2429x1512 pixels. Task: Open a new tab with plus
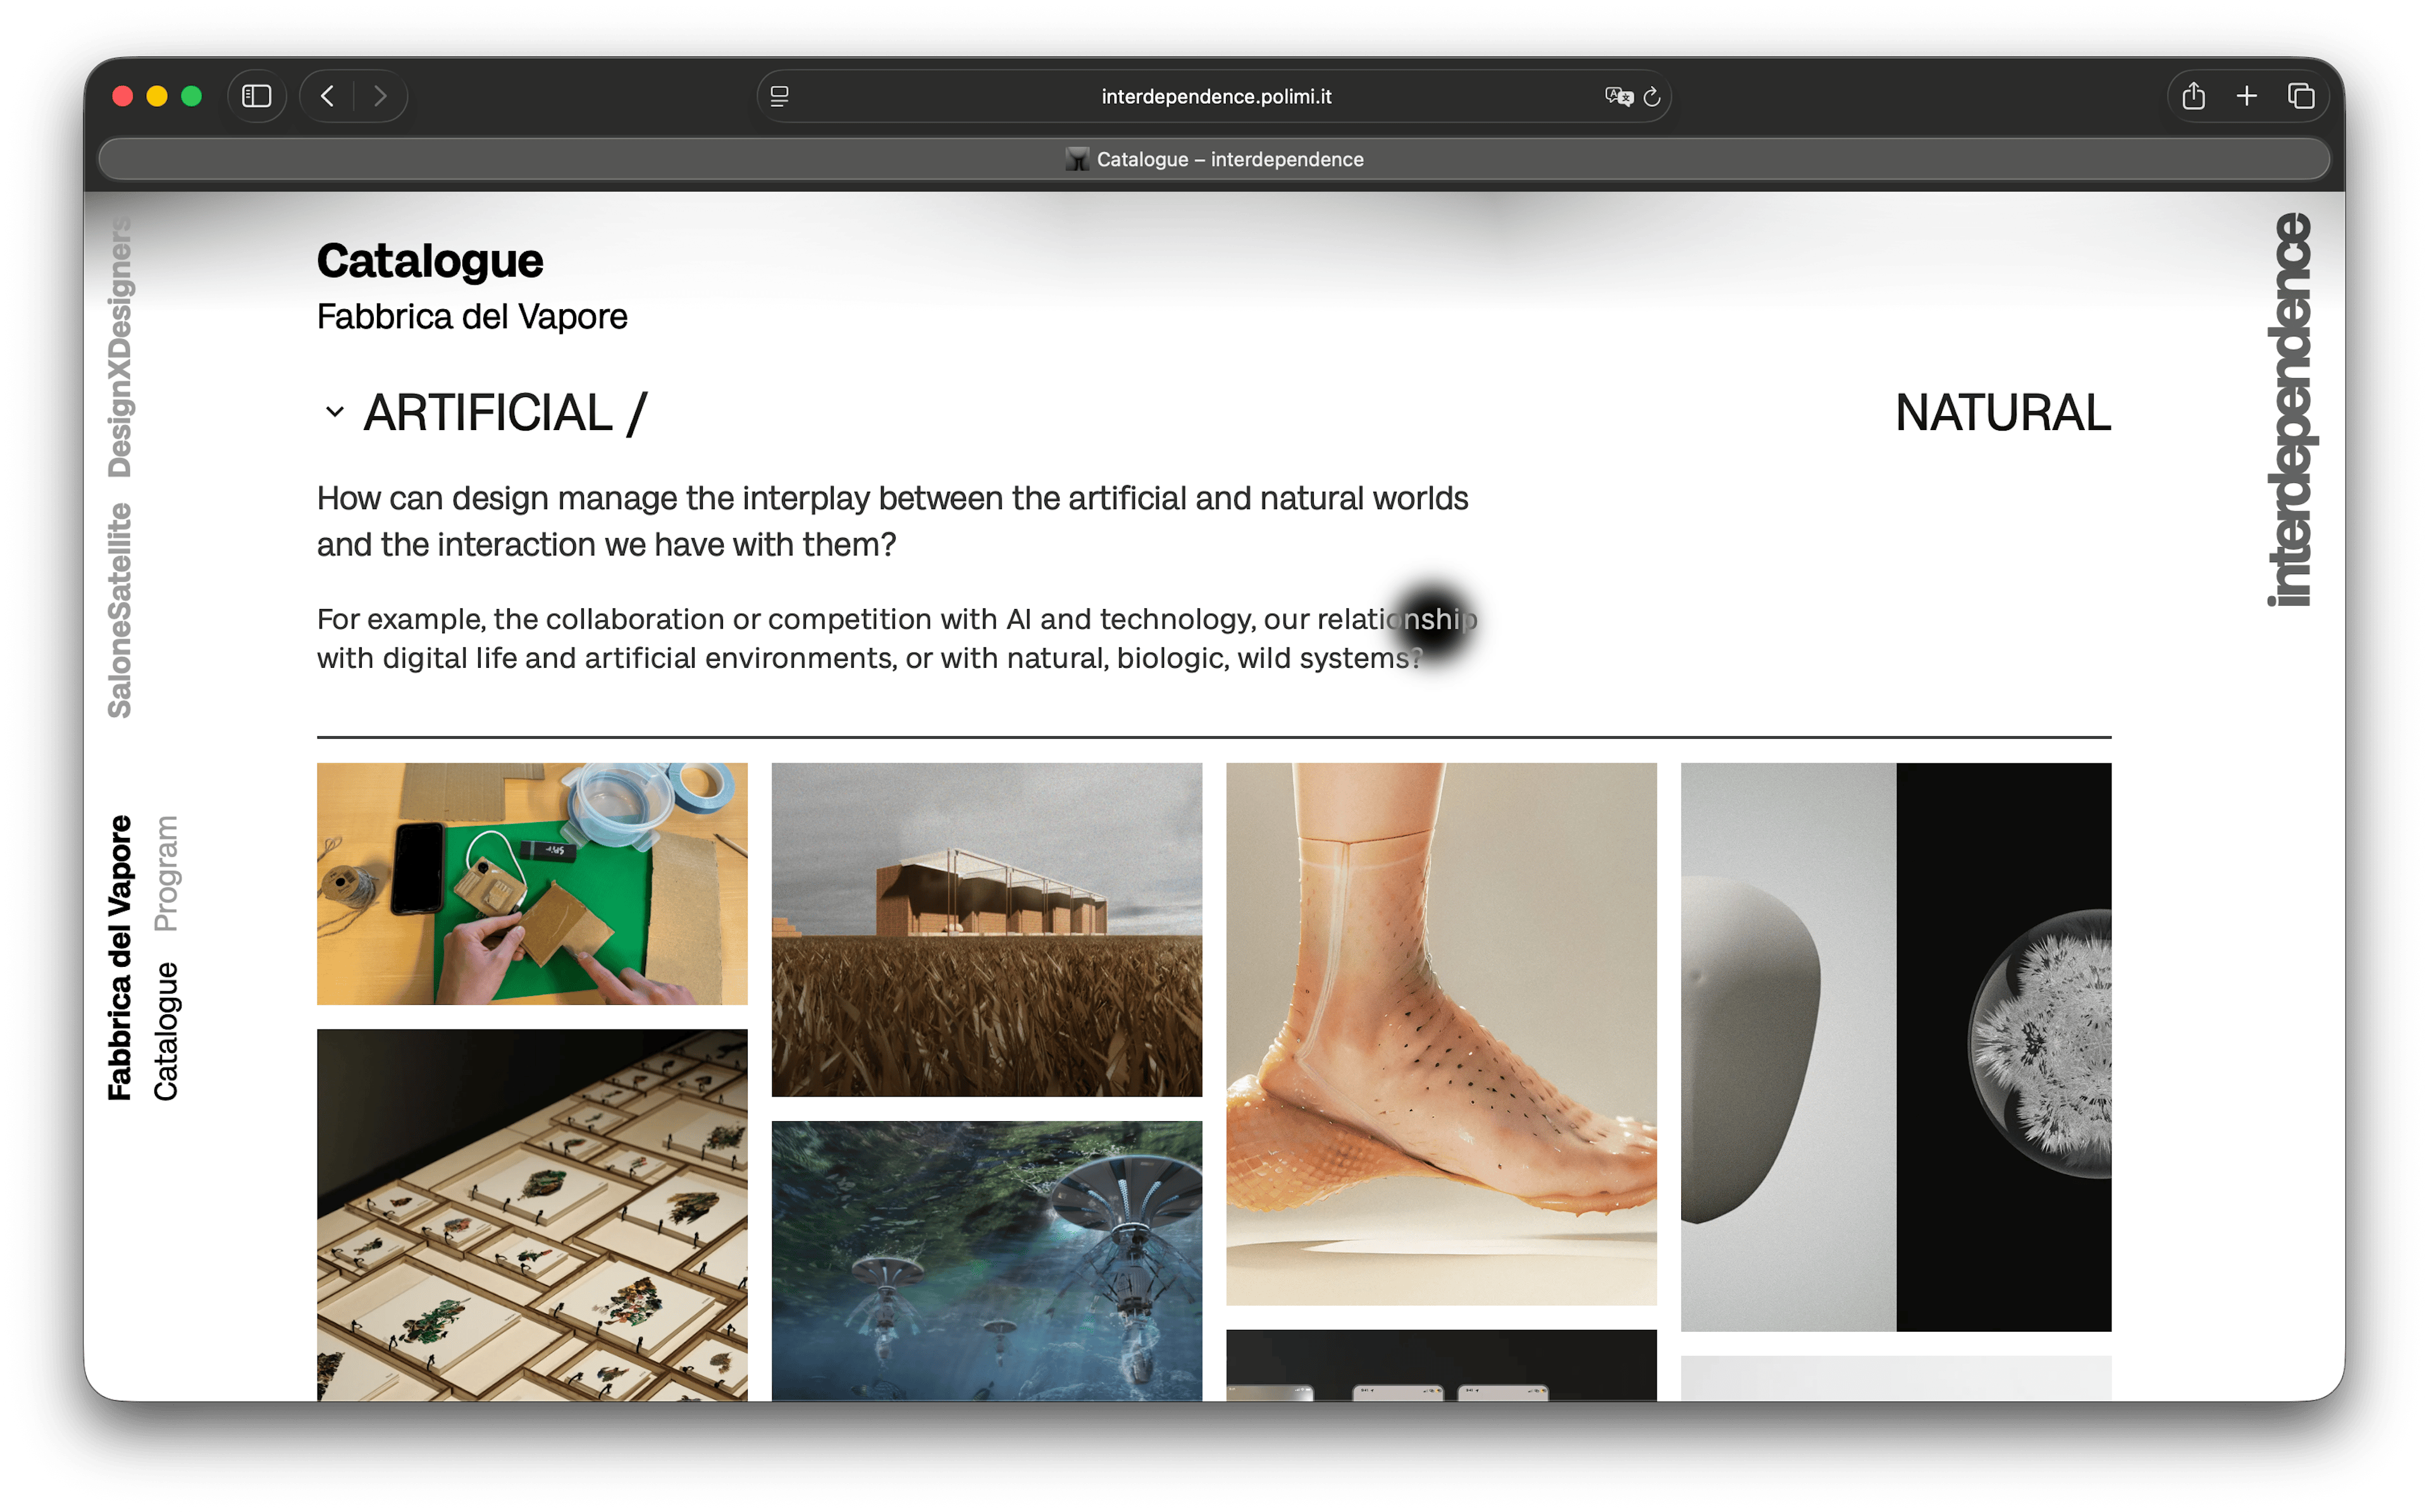click(2247, 96)
